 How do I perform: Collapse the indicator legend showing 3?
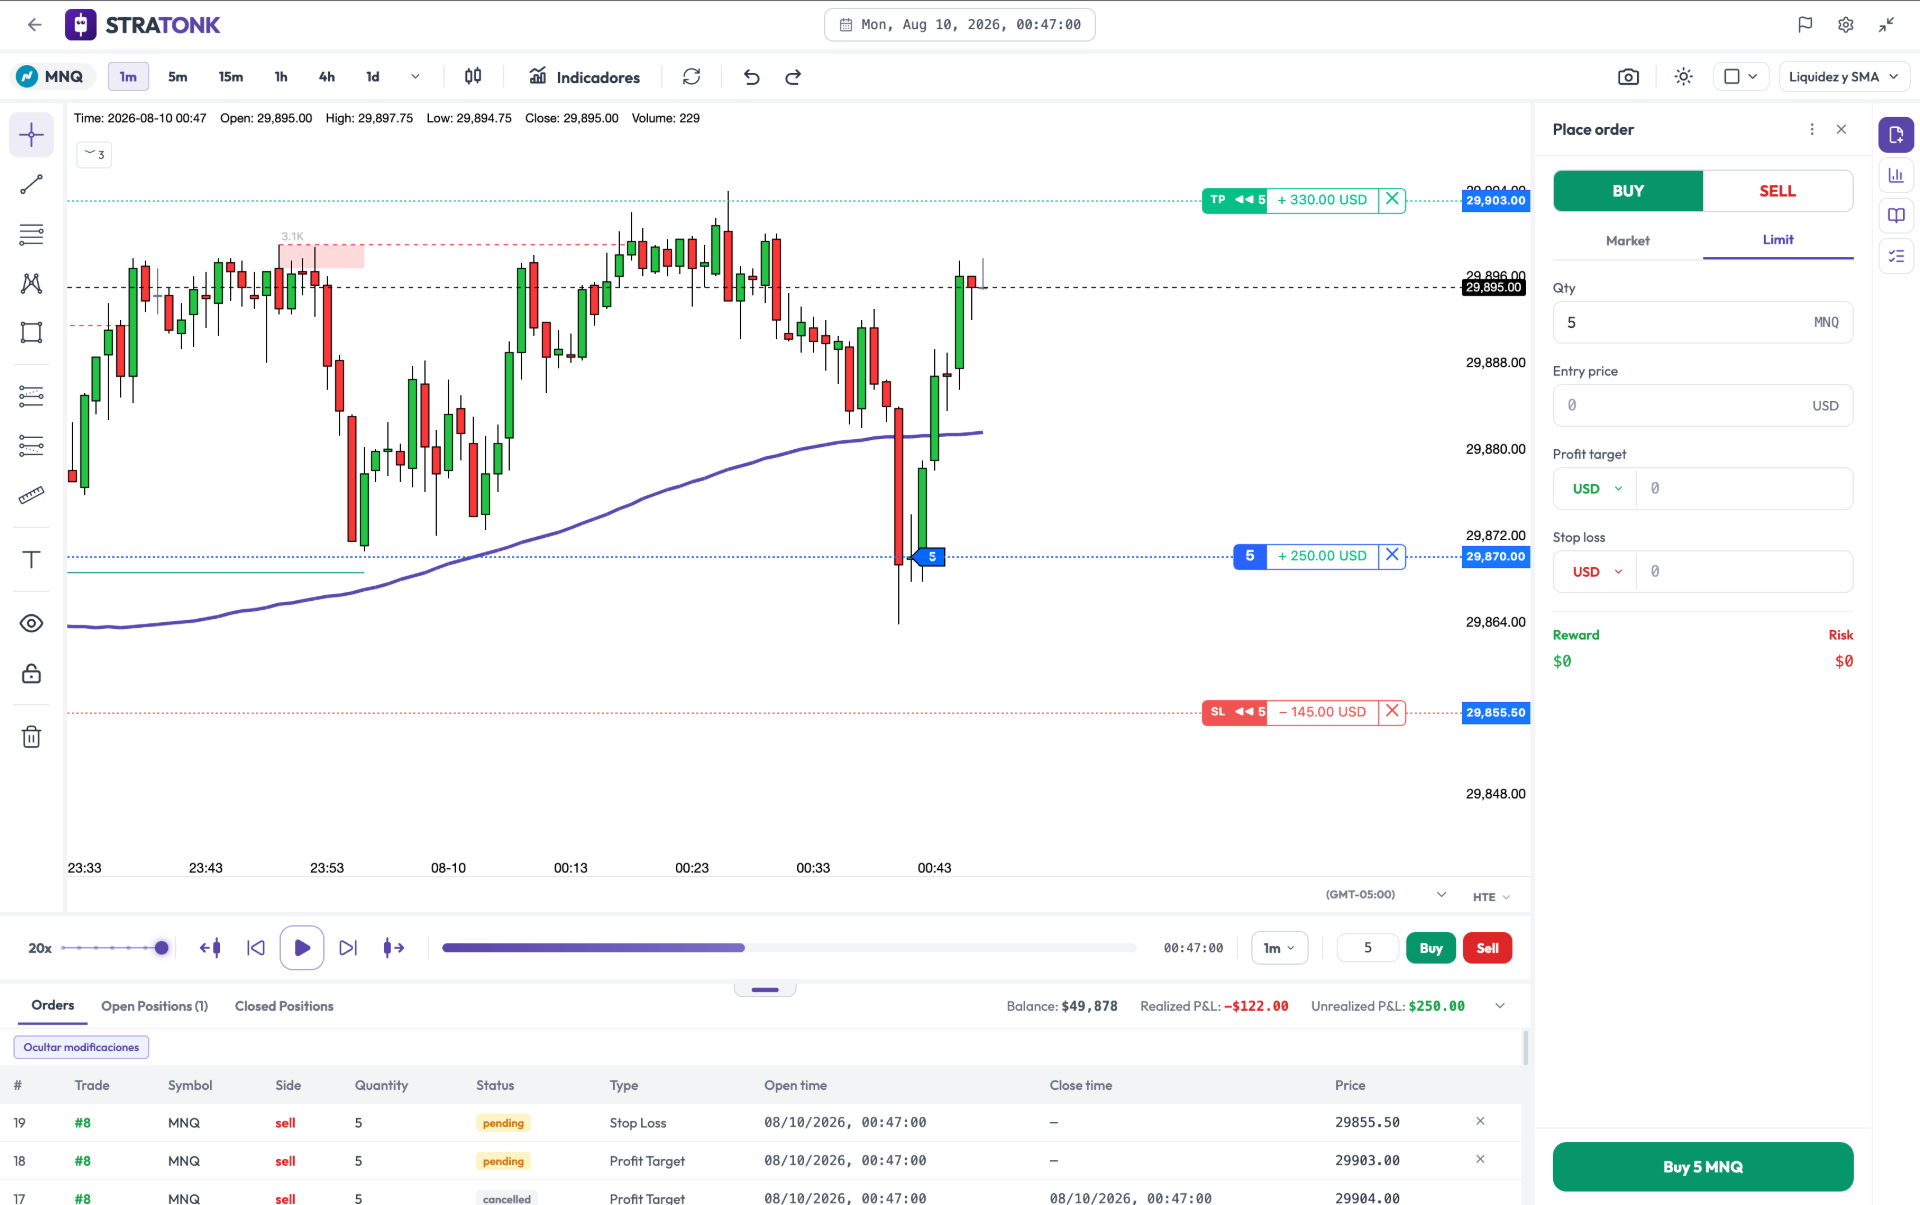point(94,154)
